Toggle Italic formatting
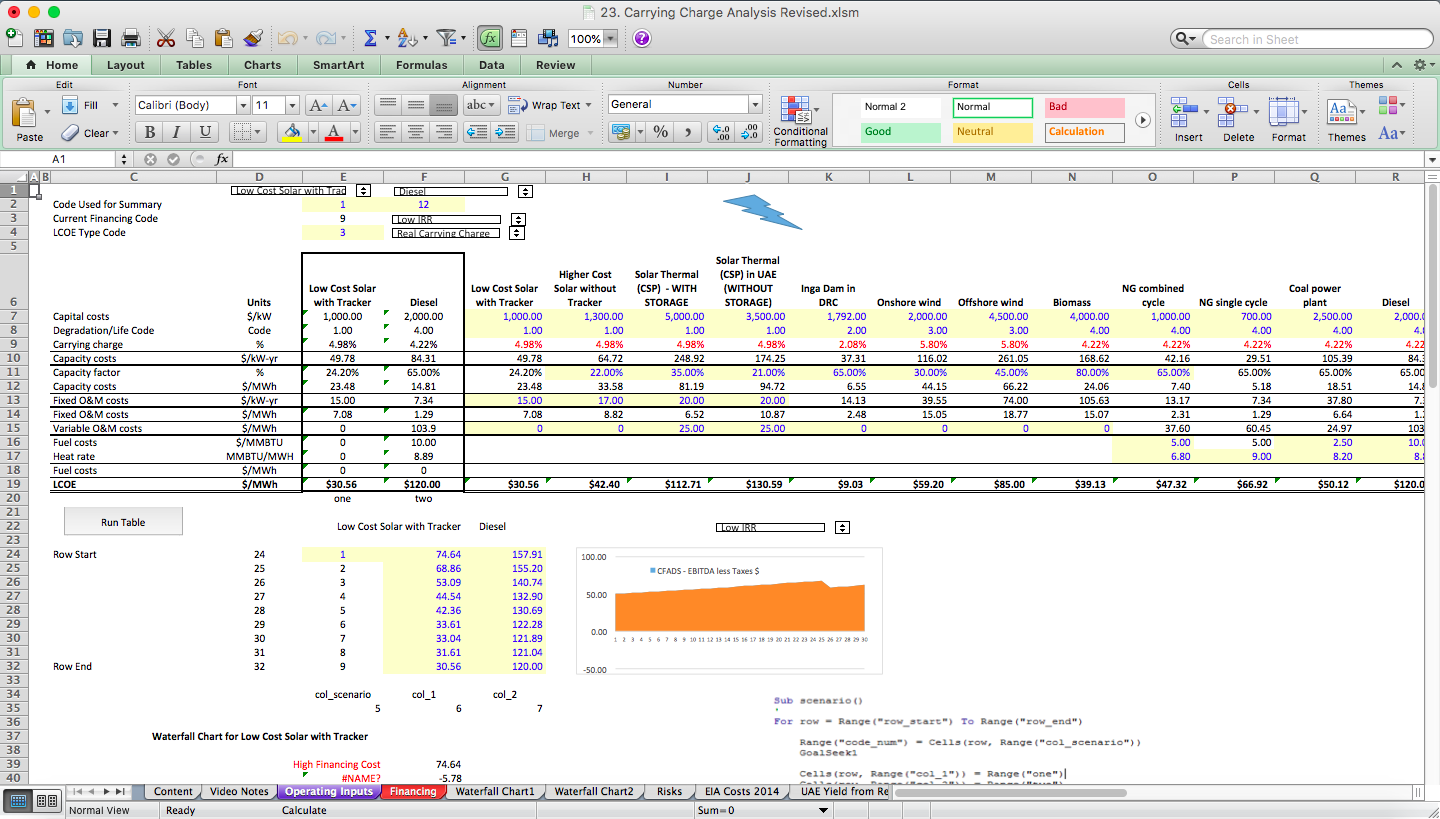 pos(177,132)
